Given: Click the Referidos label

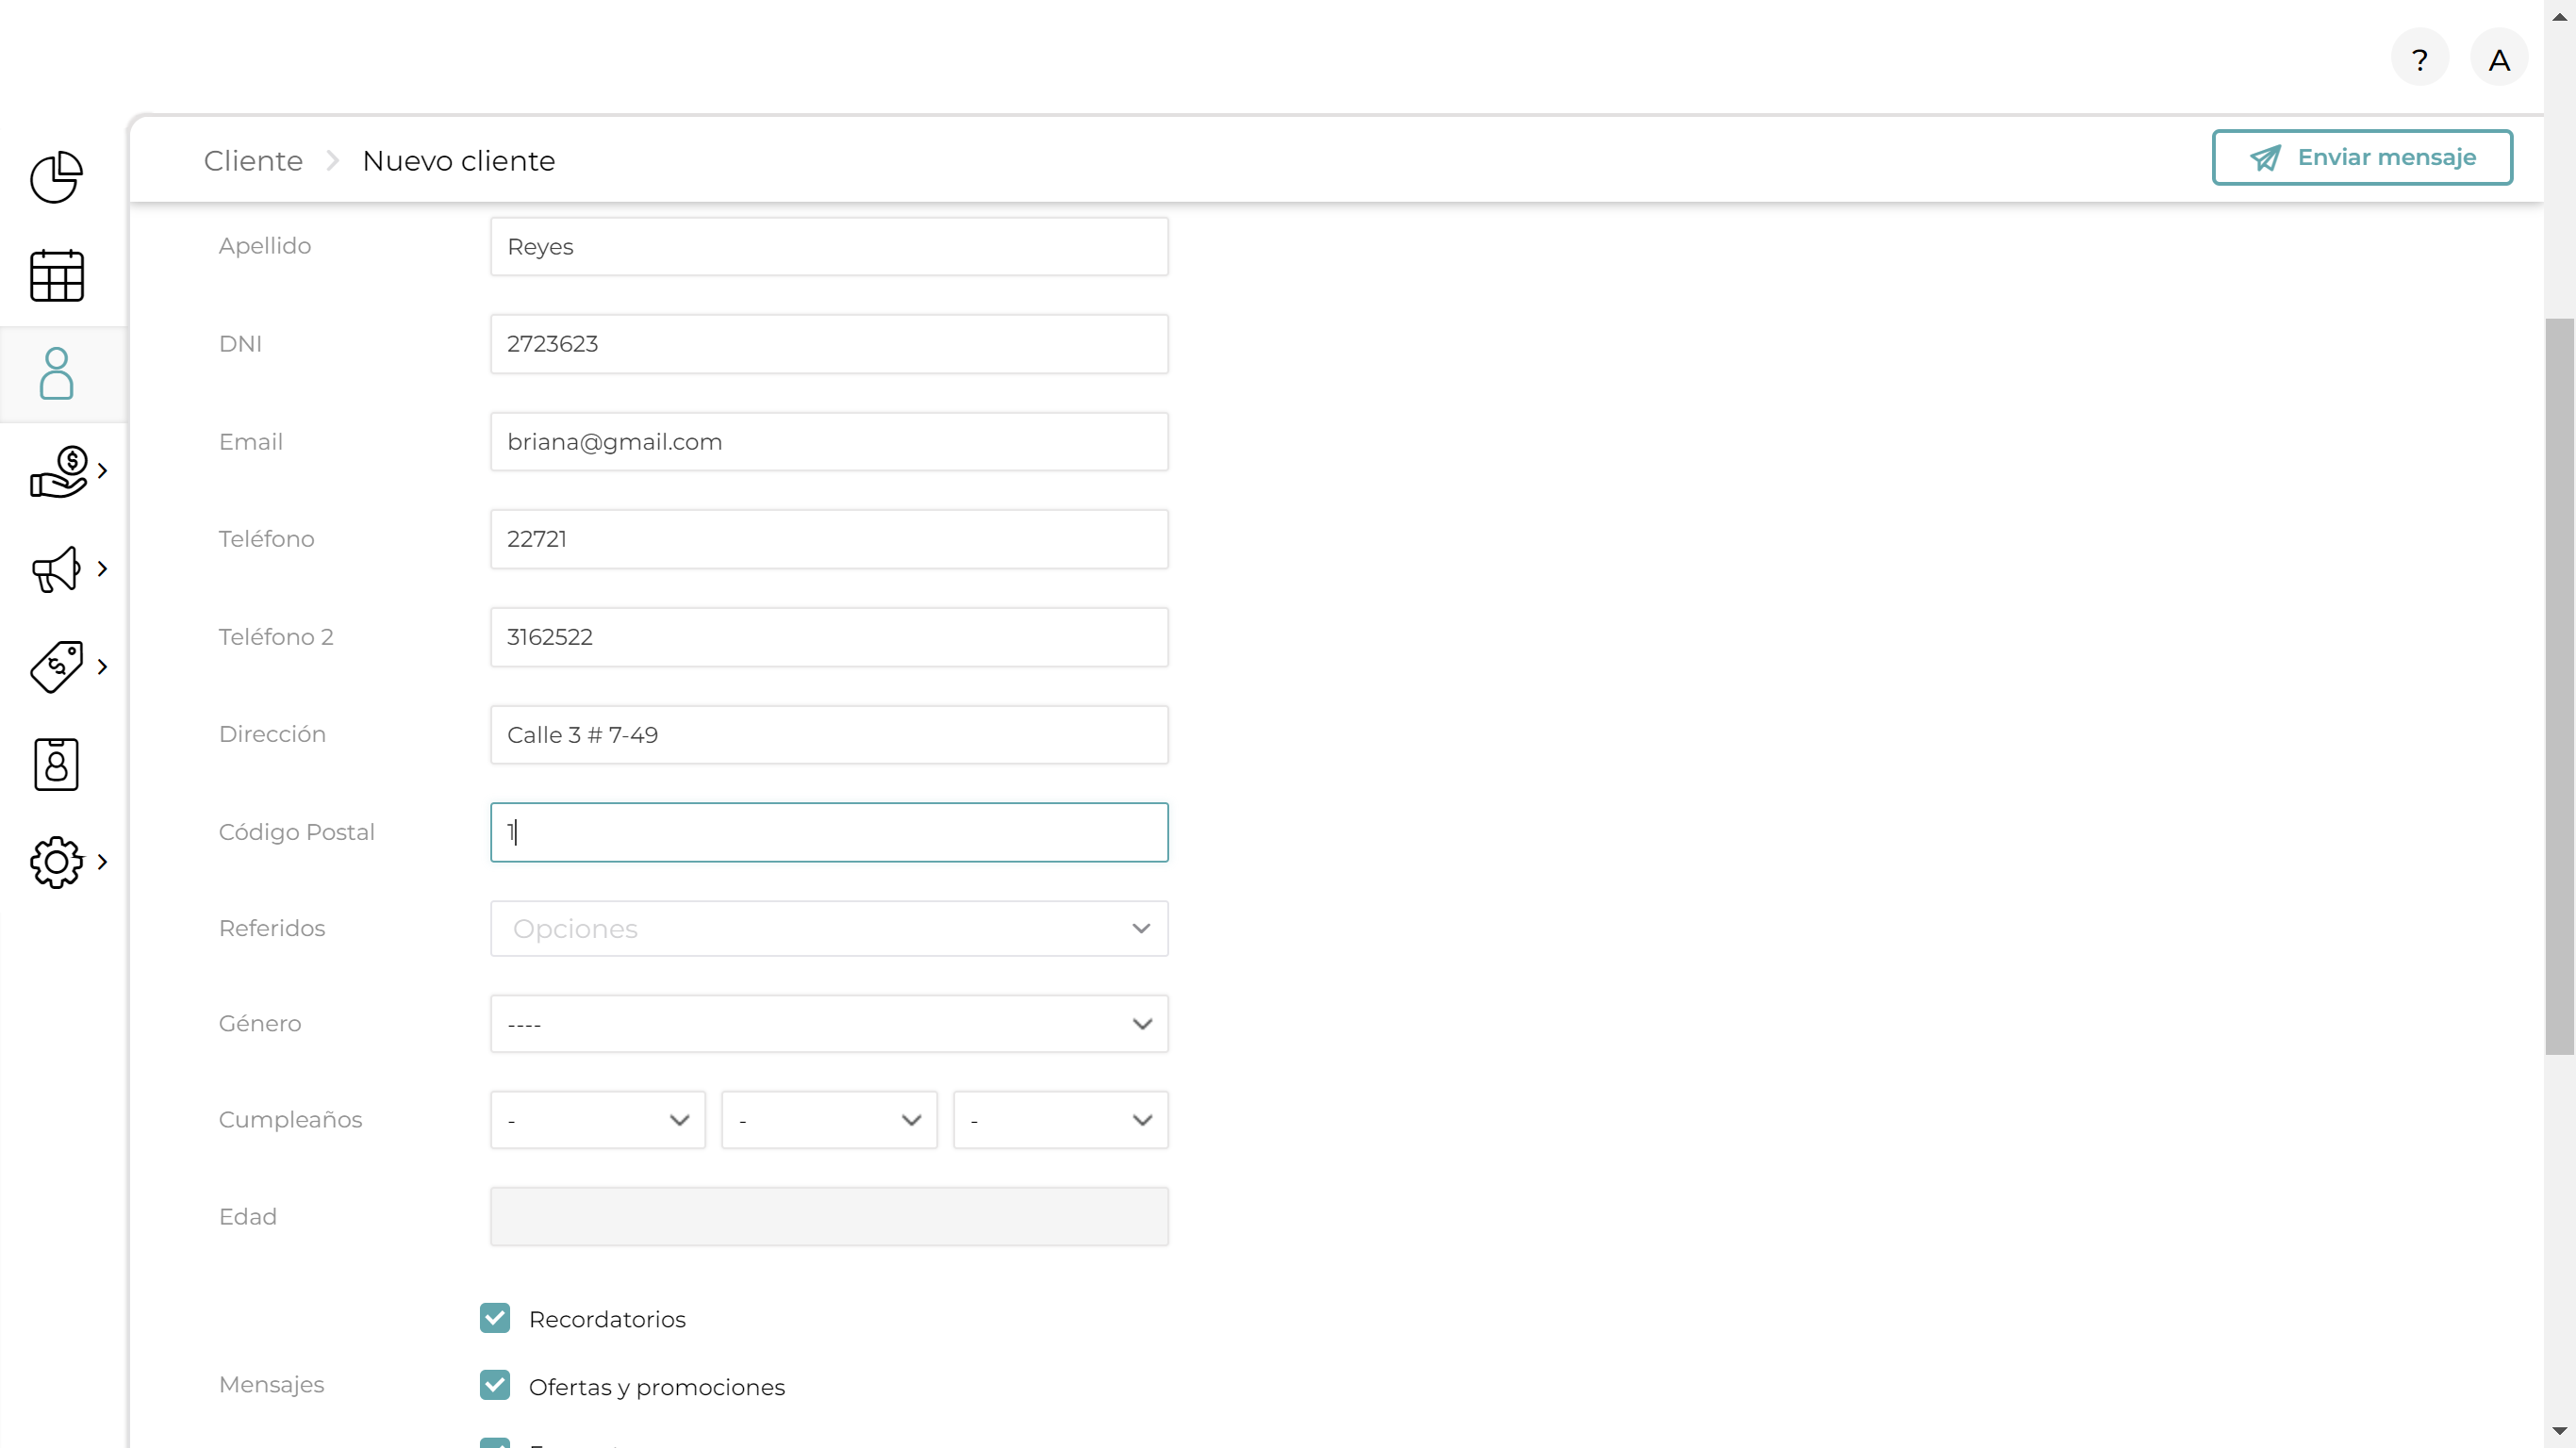Looking at the screenshot, I should pyautogui.click(x=272, y=929).
